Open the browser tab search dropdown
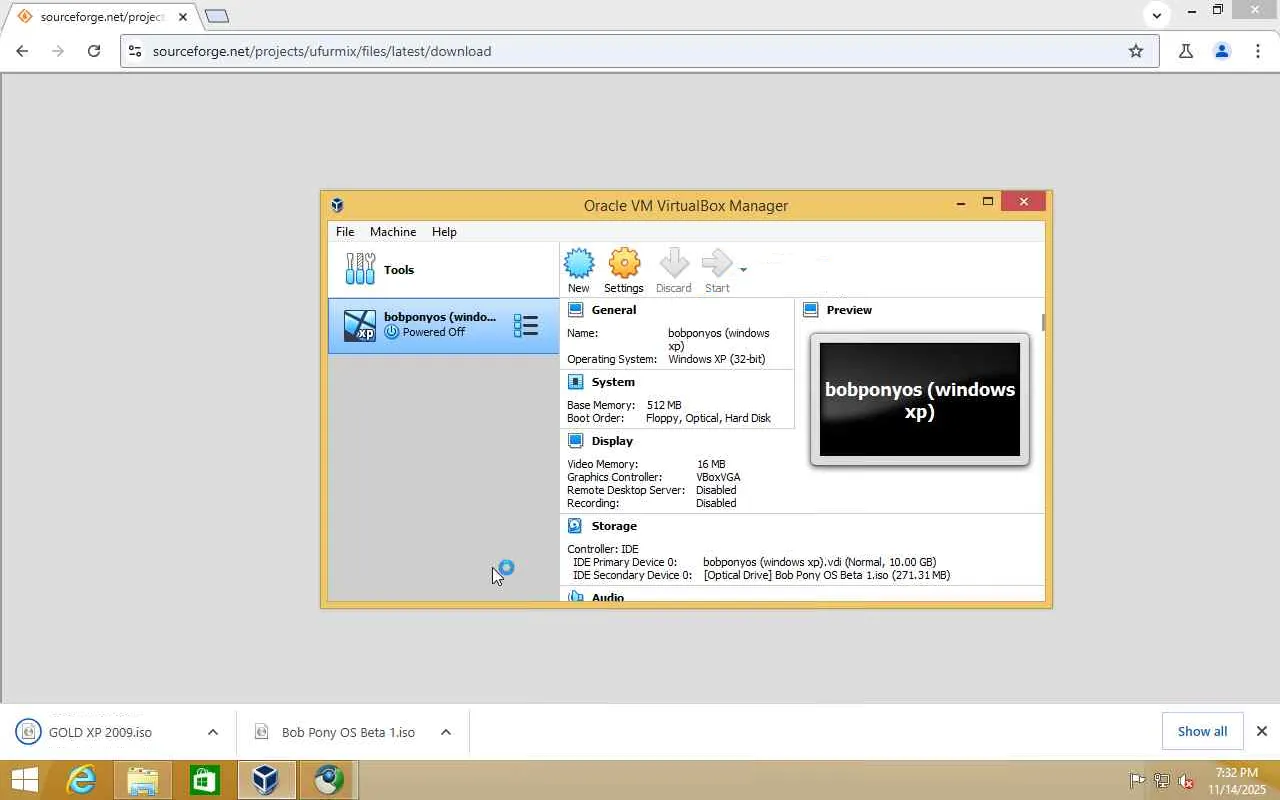The height and width of the screenshot is (800, 1280). [1157, 15]
